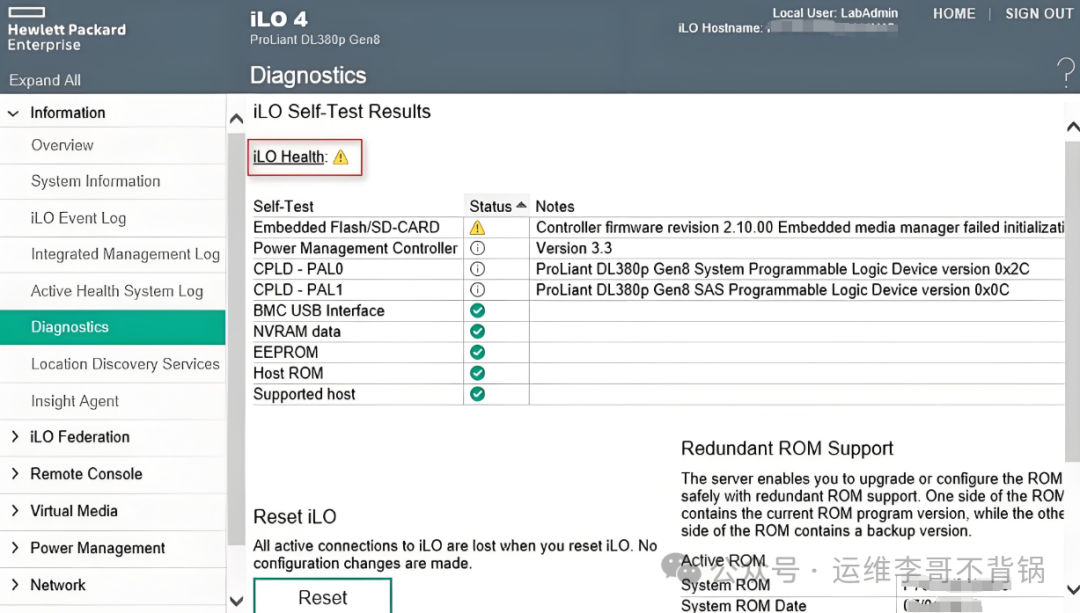Open Location Discovery Services
1080x613 pixels.
coord(125,364)
